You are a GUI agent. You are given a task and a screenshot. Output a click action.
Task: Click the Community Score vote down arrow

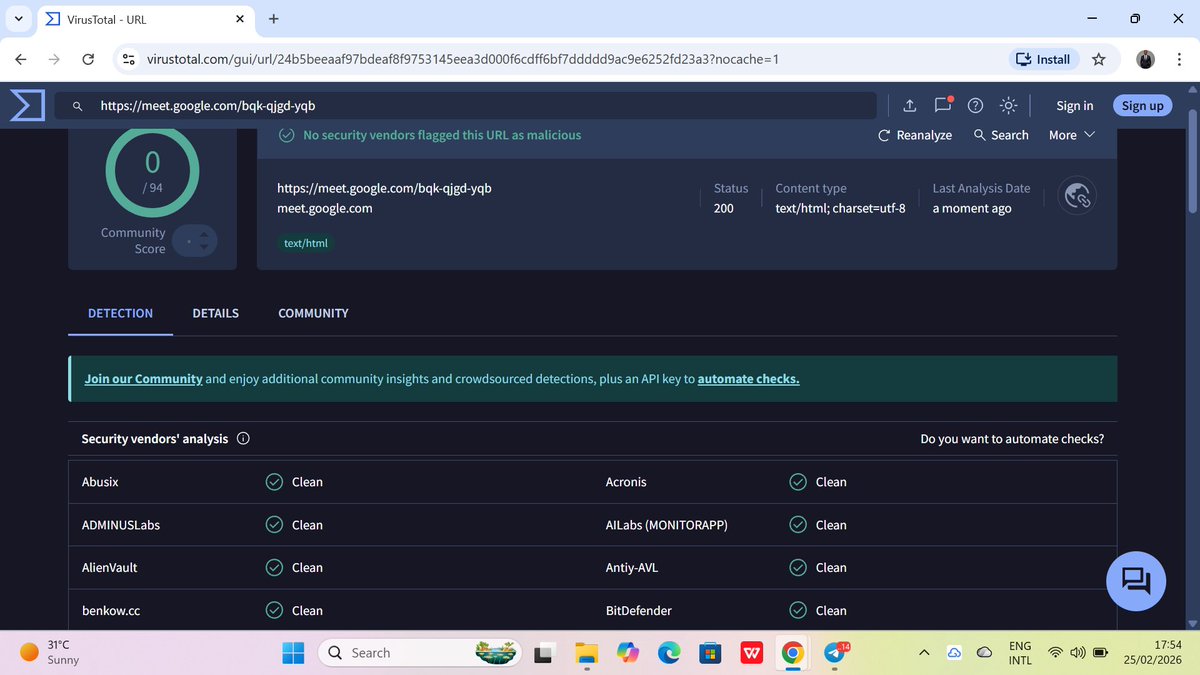(204, 247)
